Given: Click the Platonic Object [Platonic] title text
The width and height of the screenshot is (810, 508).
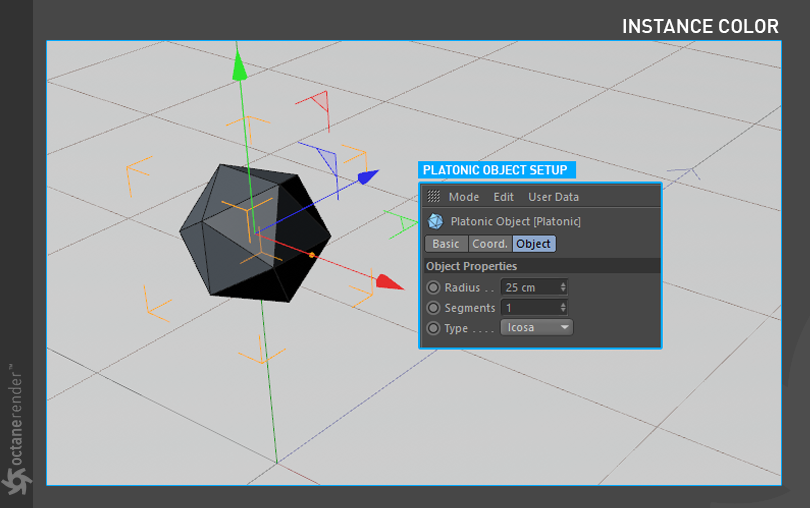Looking at the screenshot, I should (516, 222).
